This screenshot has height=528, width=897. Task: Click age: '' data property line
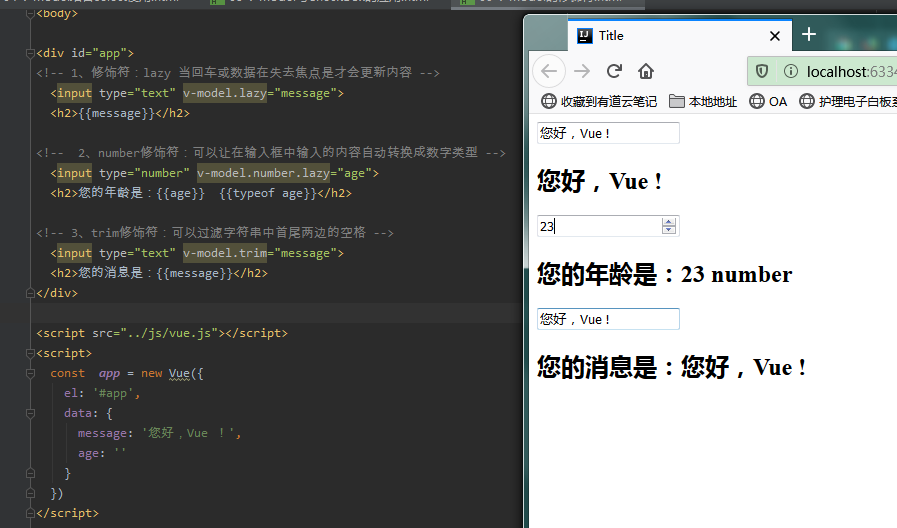click(x=102, y=453)
